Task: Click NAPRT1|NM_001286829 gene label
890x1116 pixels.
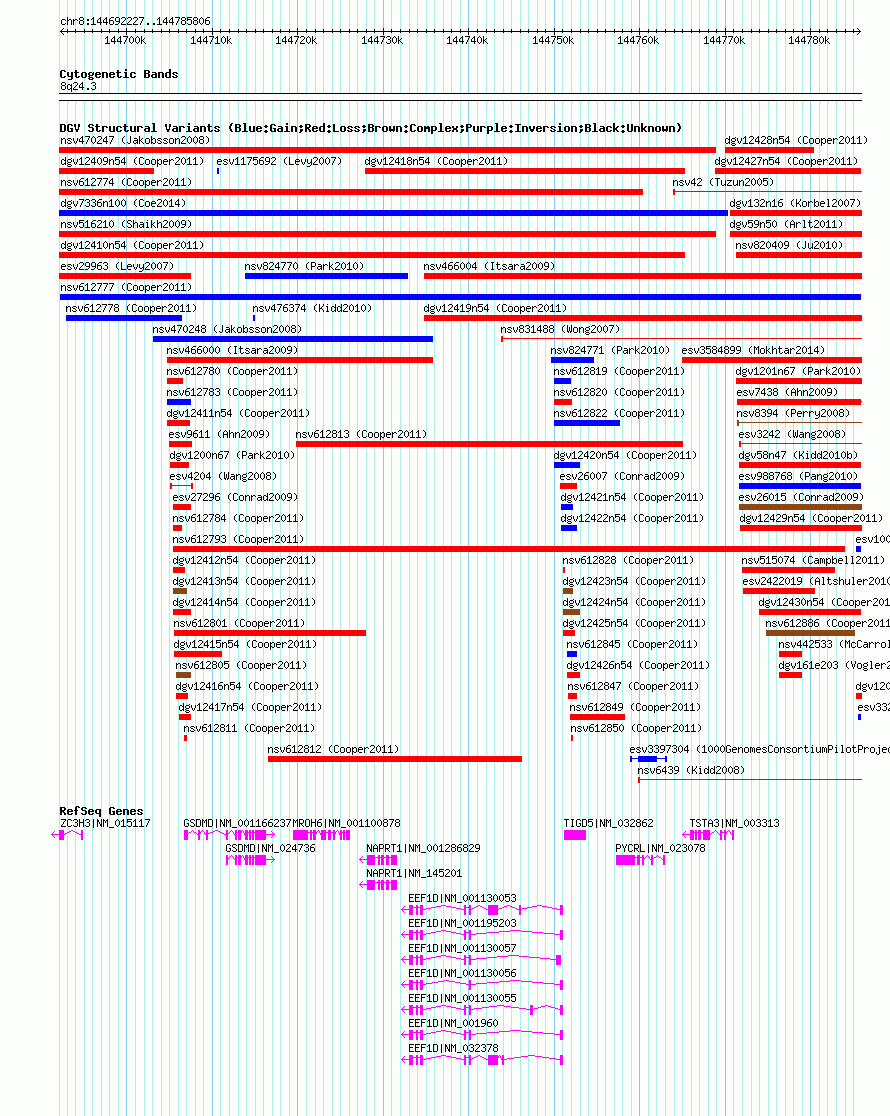Action: click(x=424, y=848)
